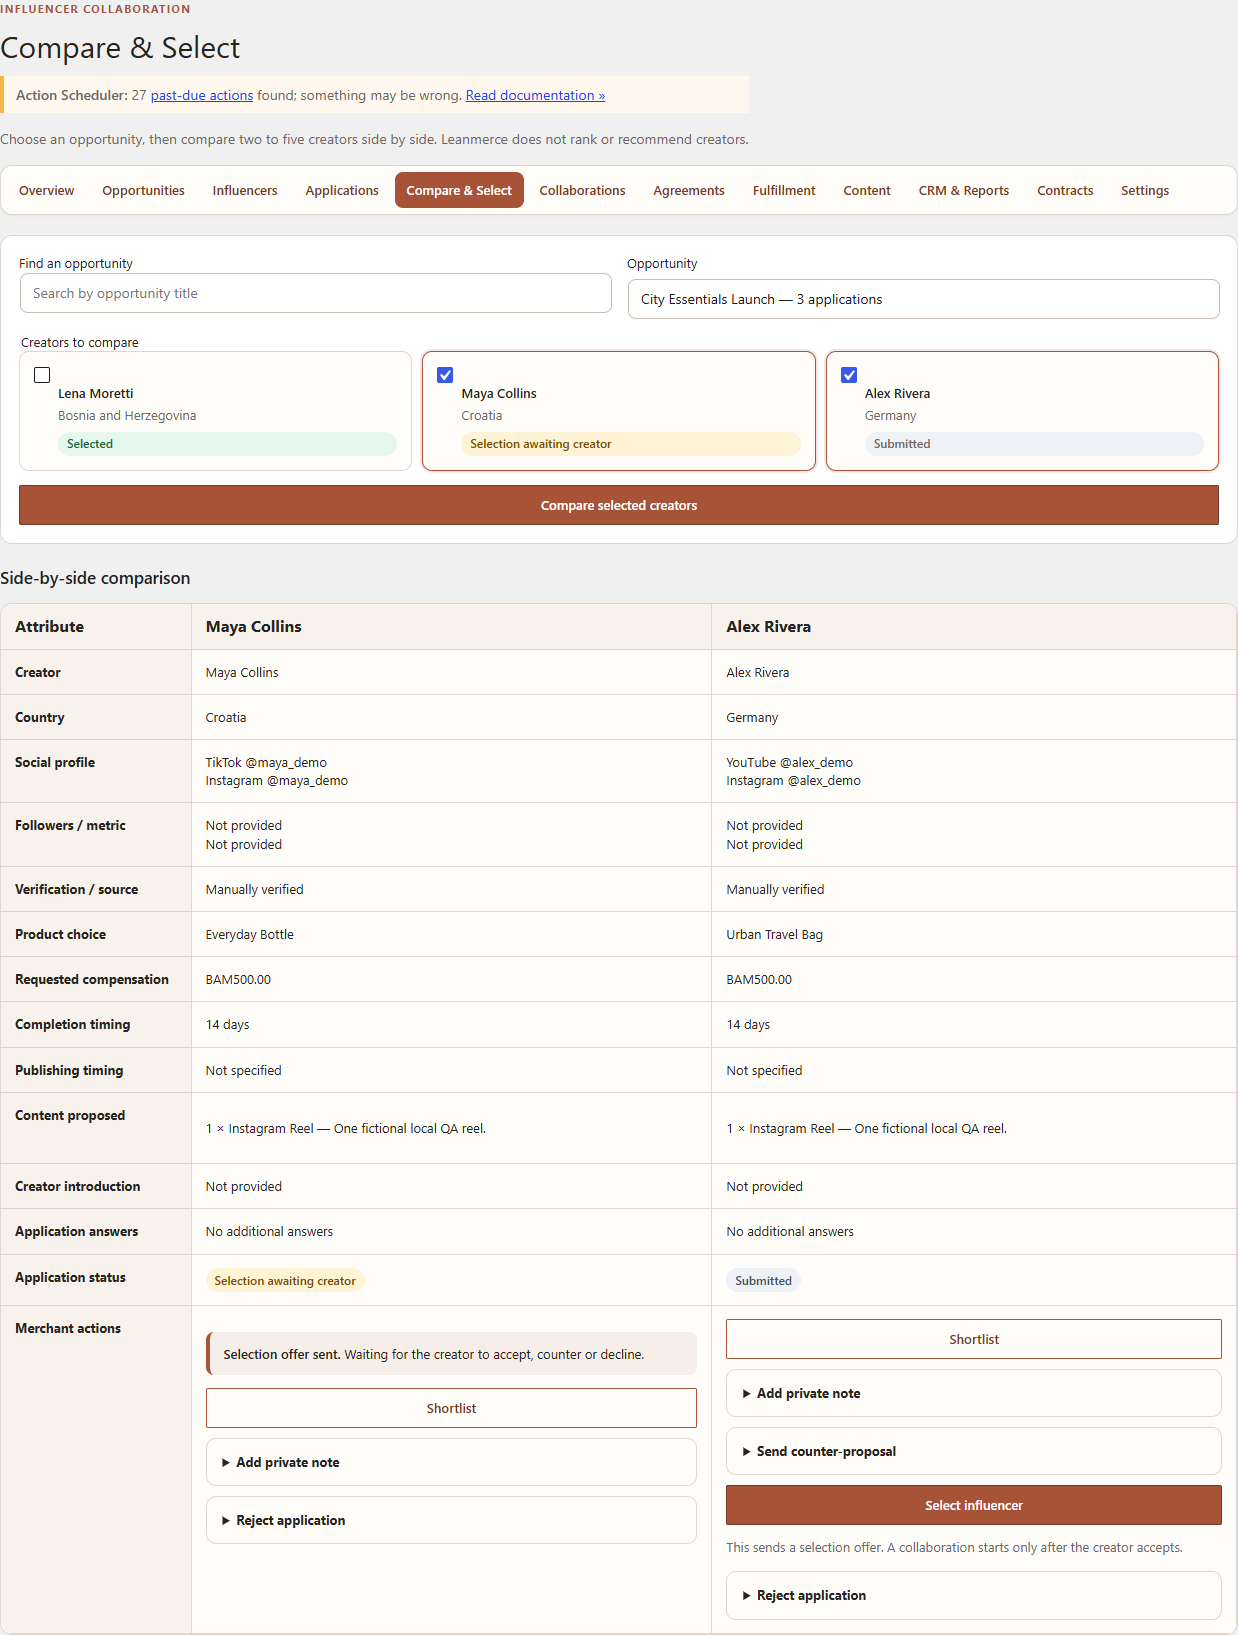This screenshot has height=1635, width=1238.
Task: Click Selection awaiting creator badge on Maya's card
Action: click(631, 444)
